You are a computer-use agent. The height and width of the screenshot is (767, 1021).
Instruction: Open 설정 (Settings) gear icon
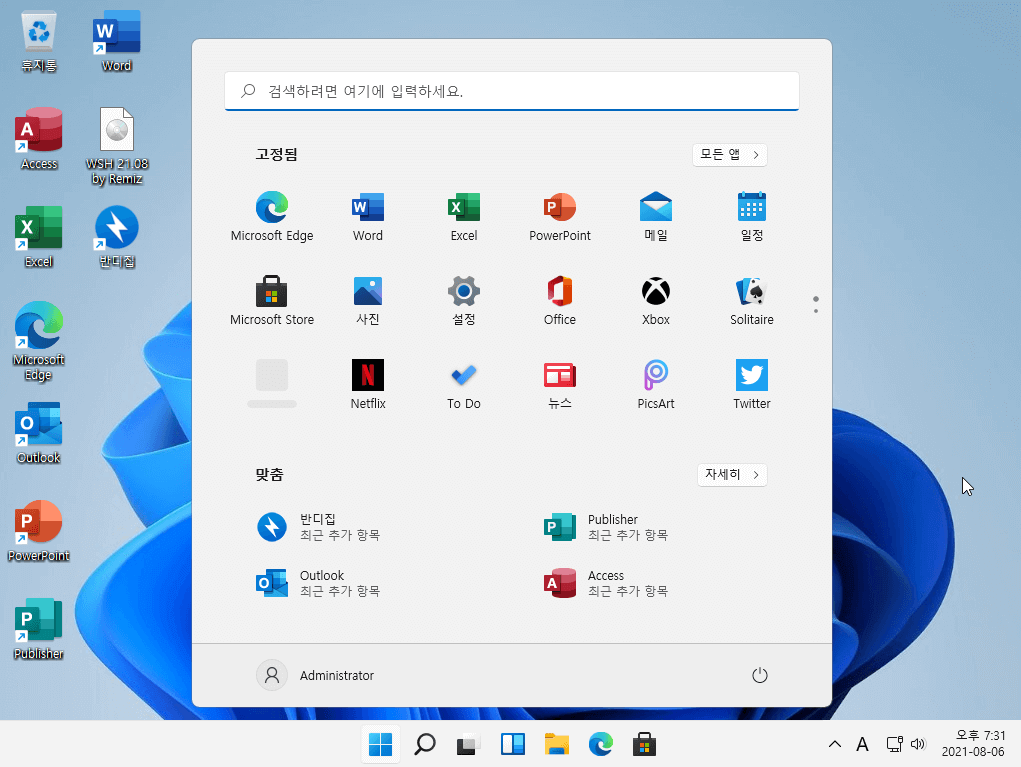464,300
